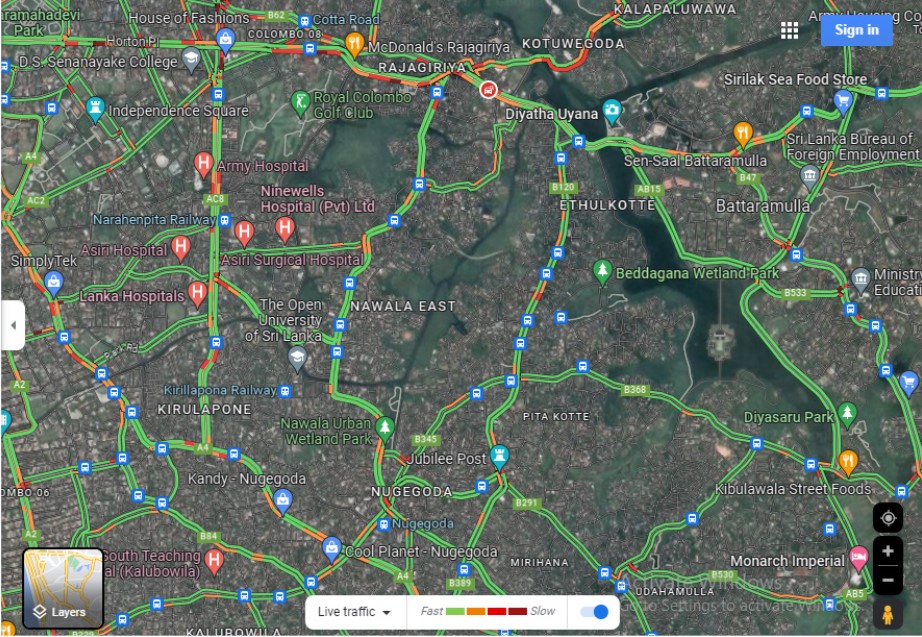Screen dimensions: 922x637
Task: Click the zoom in plus button
Action: click(x=888, y=551)
